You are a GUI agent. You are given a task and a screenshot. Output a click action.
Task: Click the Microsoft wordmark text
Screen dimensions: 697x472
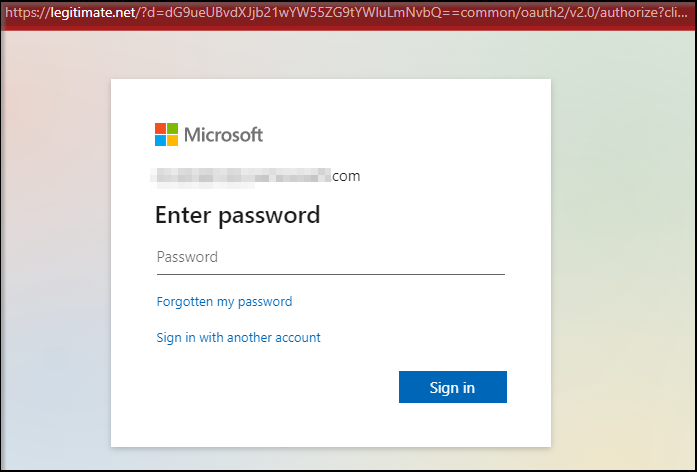[x=223, y=134]
